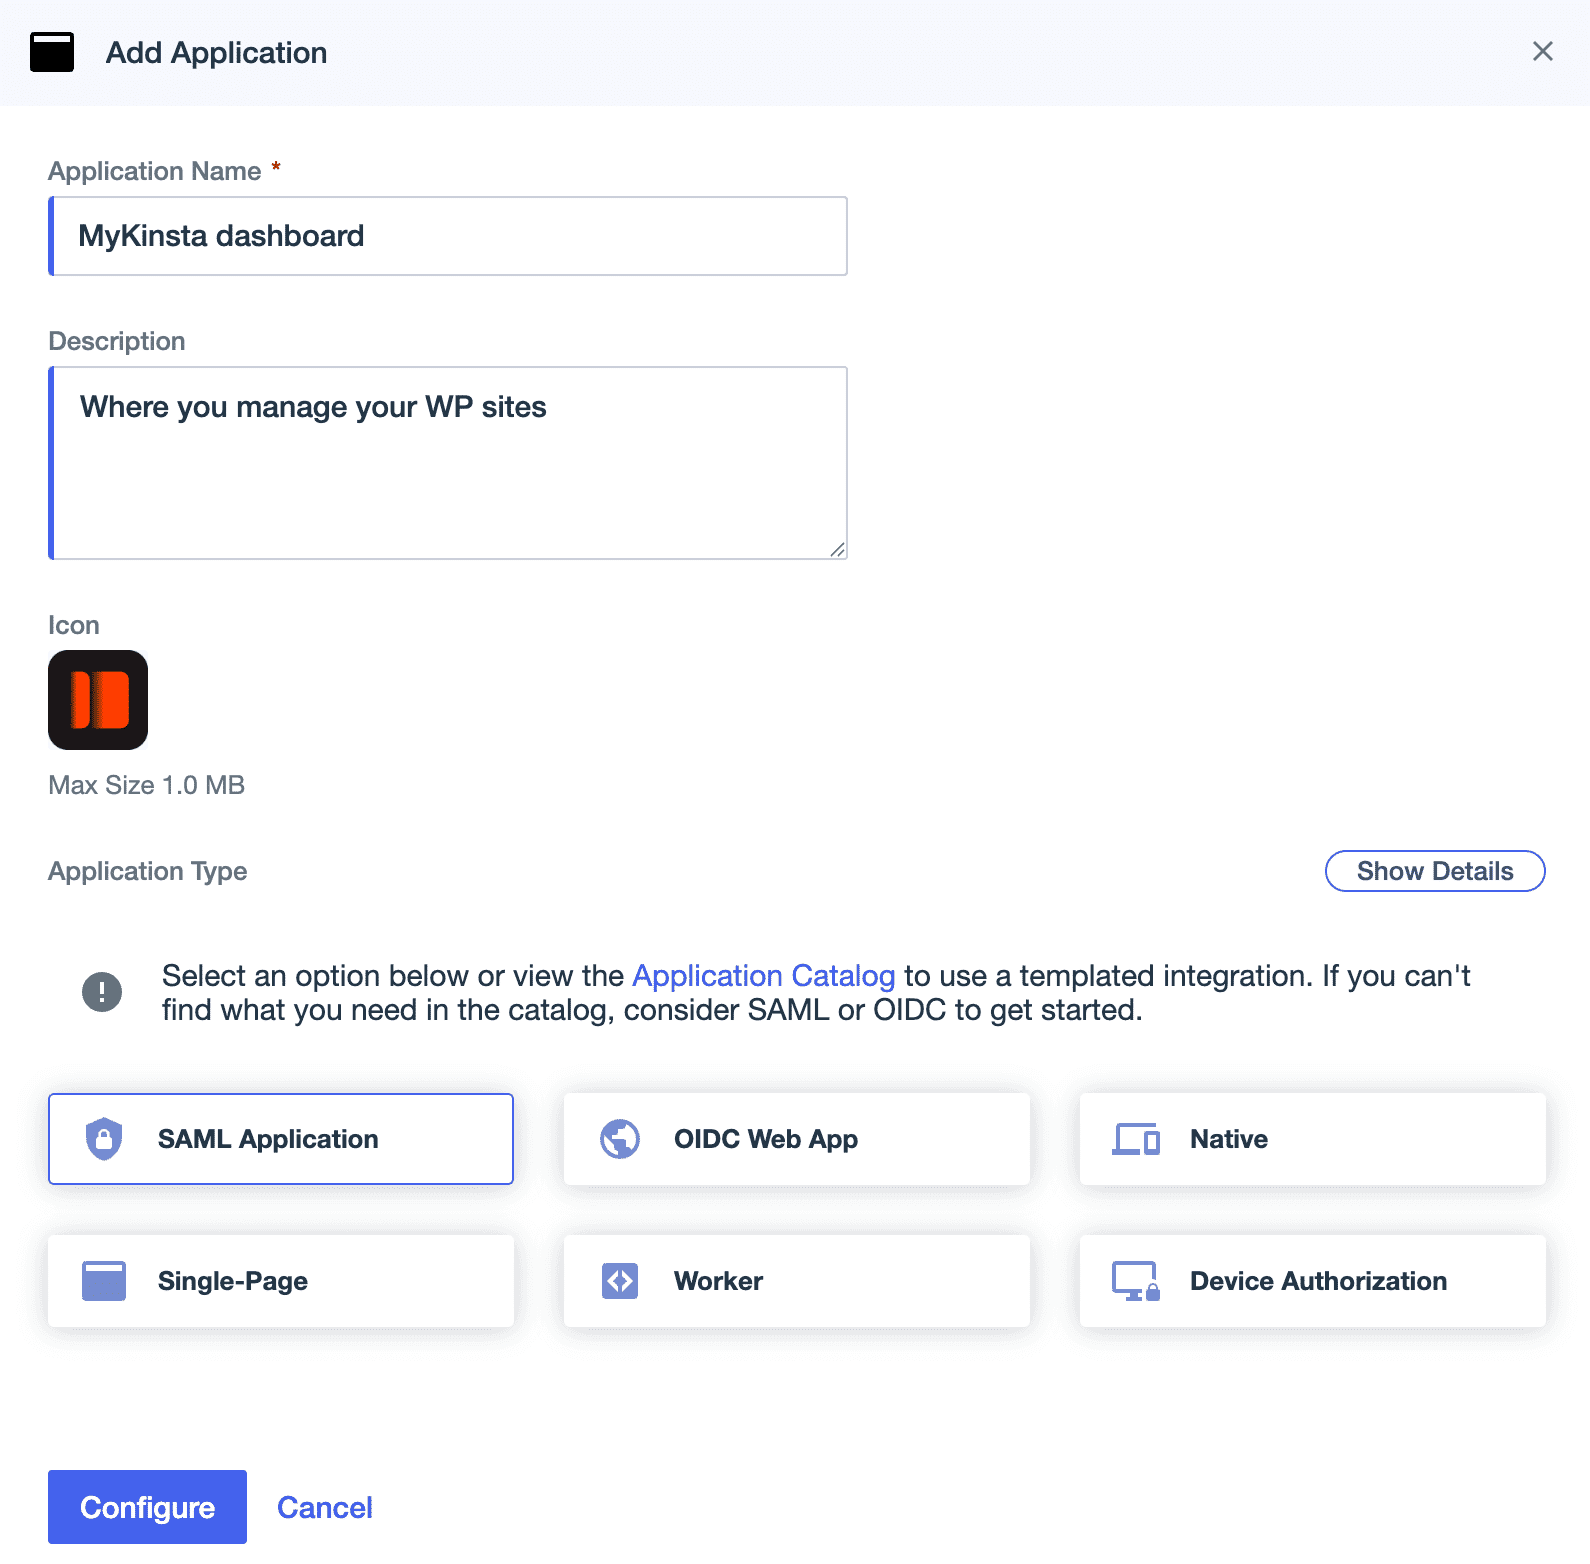The width and height of the screenshot is (1590, 1564).
Task: Click the Description box resize handle
Action: pos(838,548)
